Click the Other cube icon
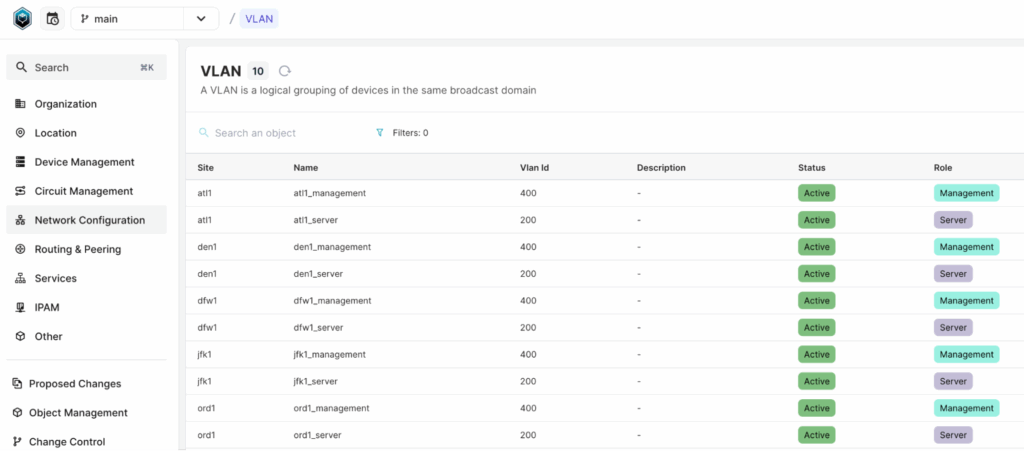This screenshot has width=1024, height=451. [20, 336]
